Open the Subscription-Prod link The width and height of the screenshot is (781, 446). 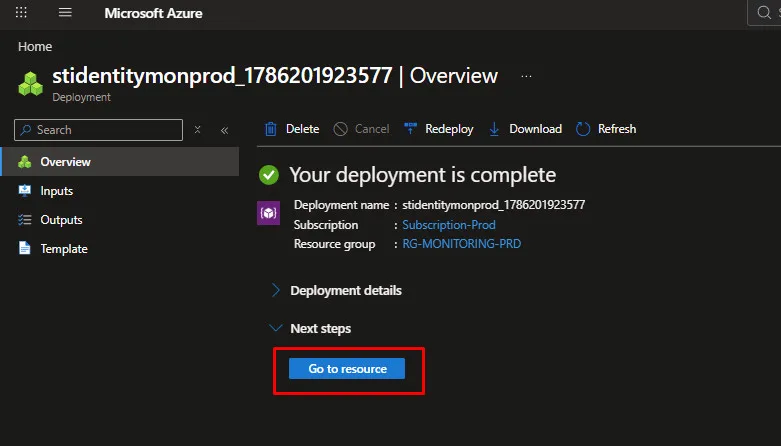pyautogui.click(x=449, y=225)
